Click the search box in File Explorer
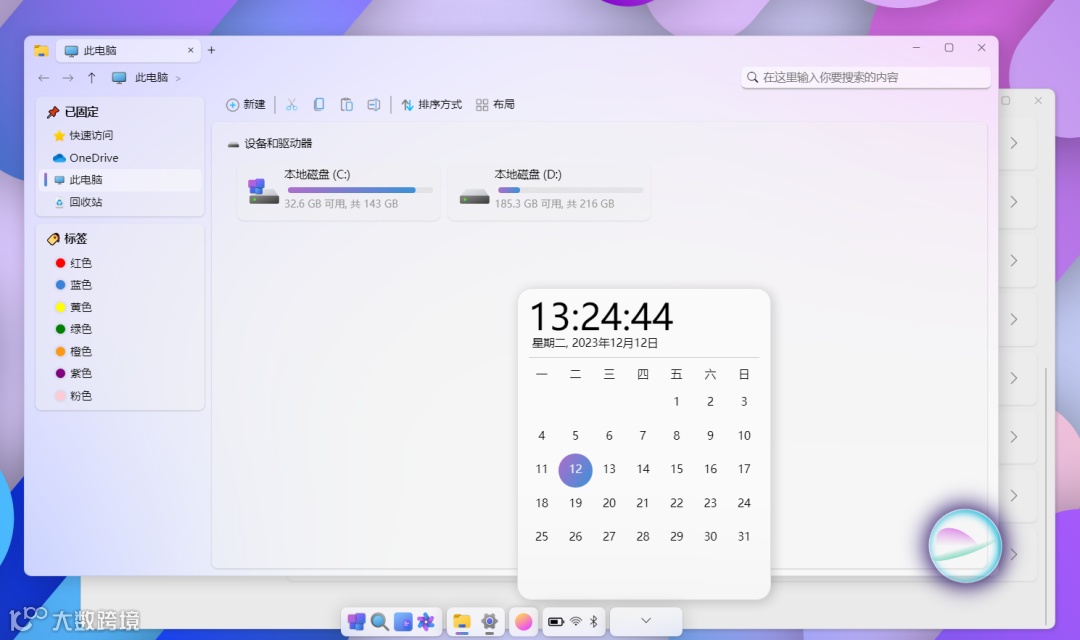 coord(866,77)
